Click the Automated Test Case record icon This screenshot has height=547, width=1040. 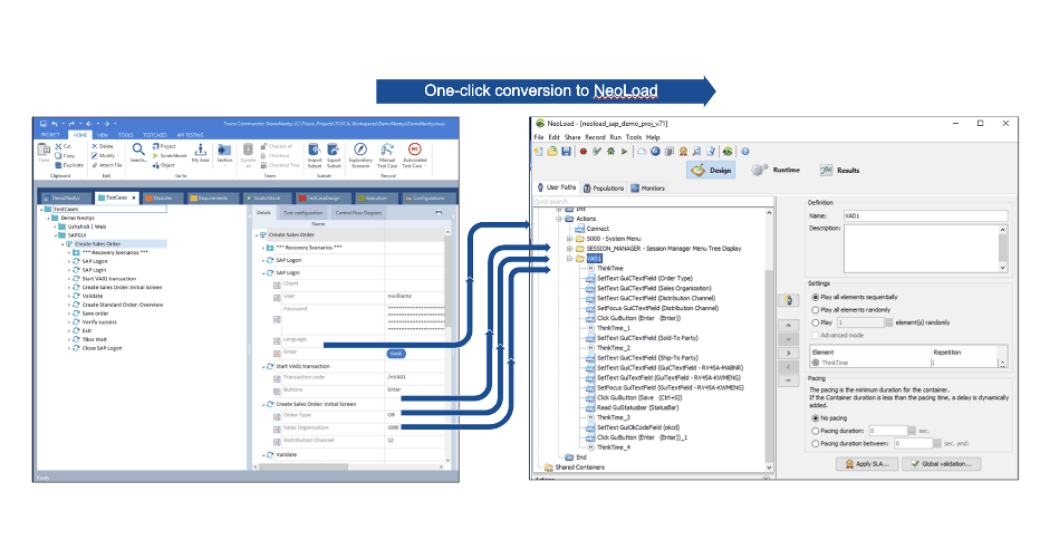pyautogui.click(x=414, y=151)
